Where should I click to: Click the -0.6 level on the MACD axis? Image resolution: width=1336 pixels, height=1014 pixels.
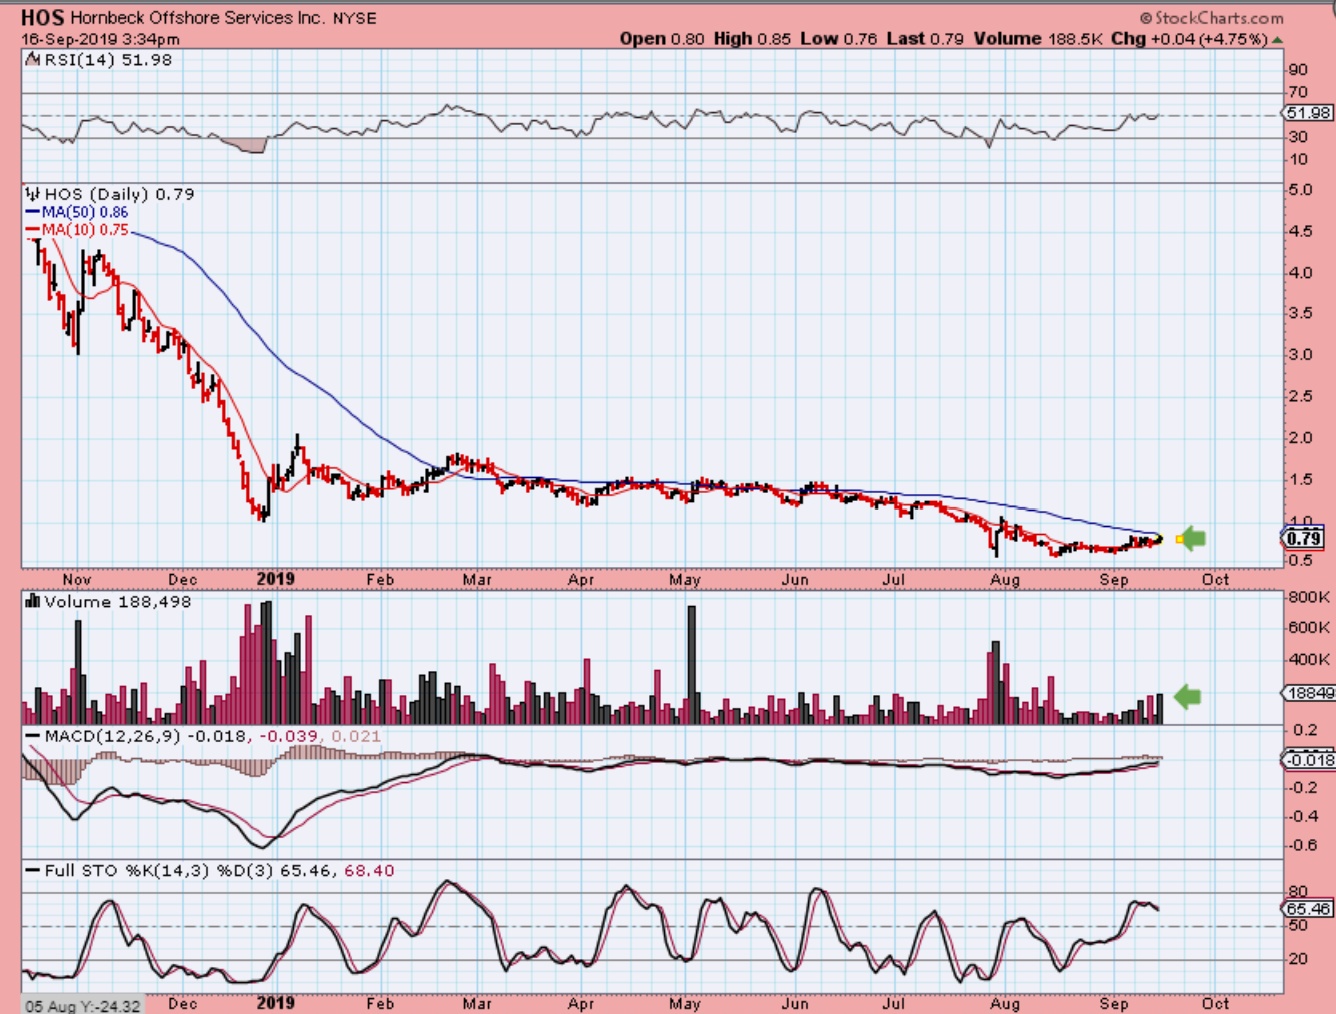pos(1301,846)
